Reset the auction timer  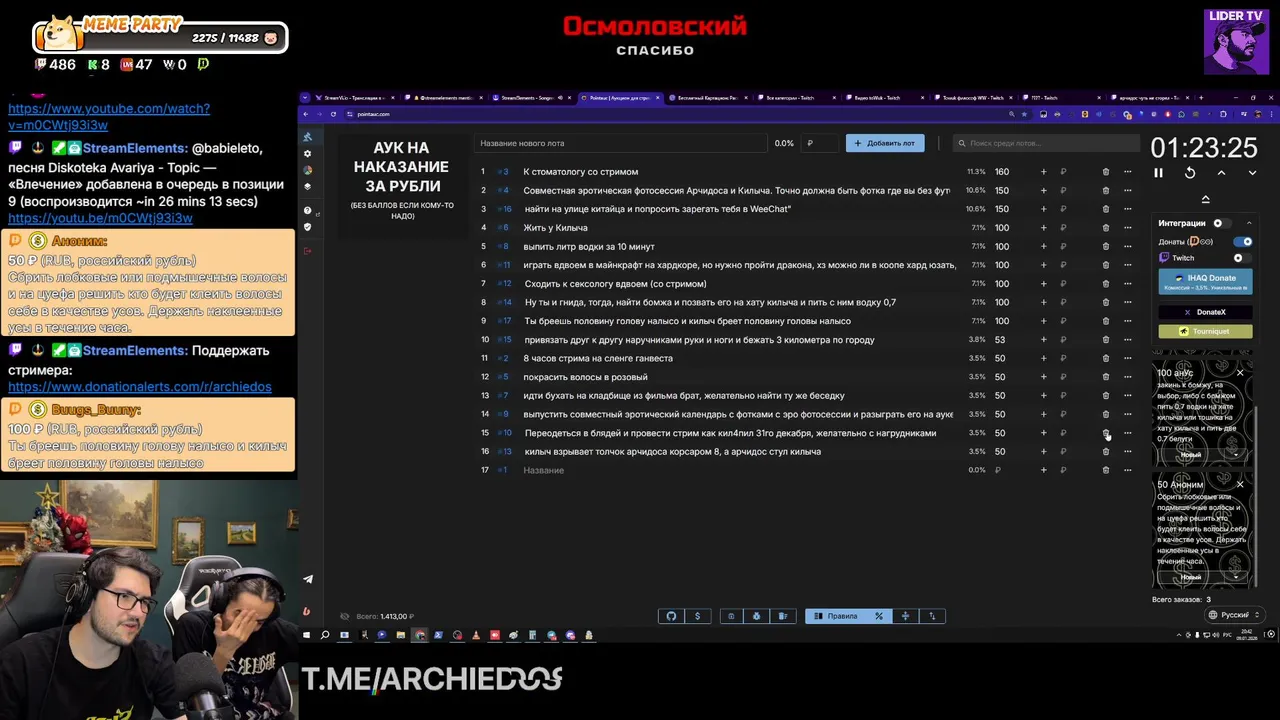pos(1190,173)
